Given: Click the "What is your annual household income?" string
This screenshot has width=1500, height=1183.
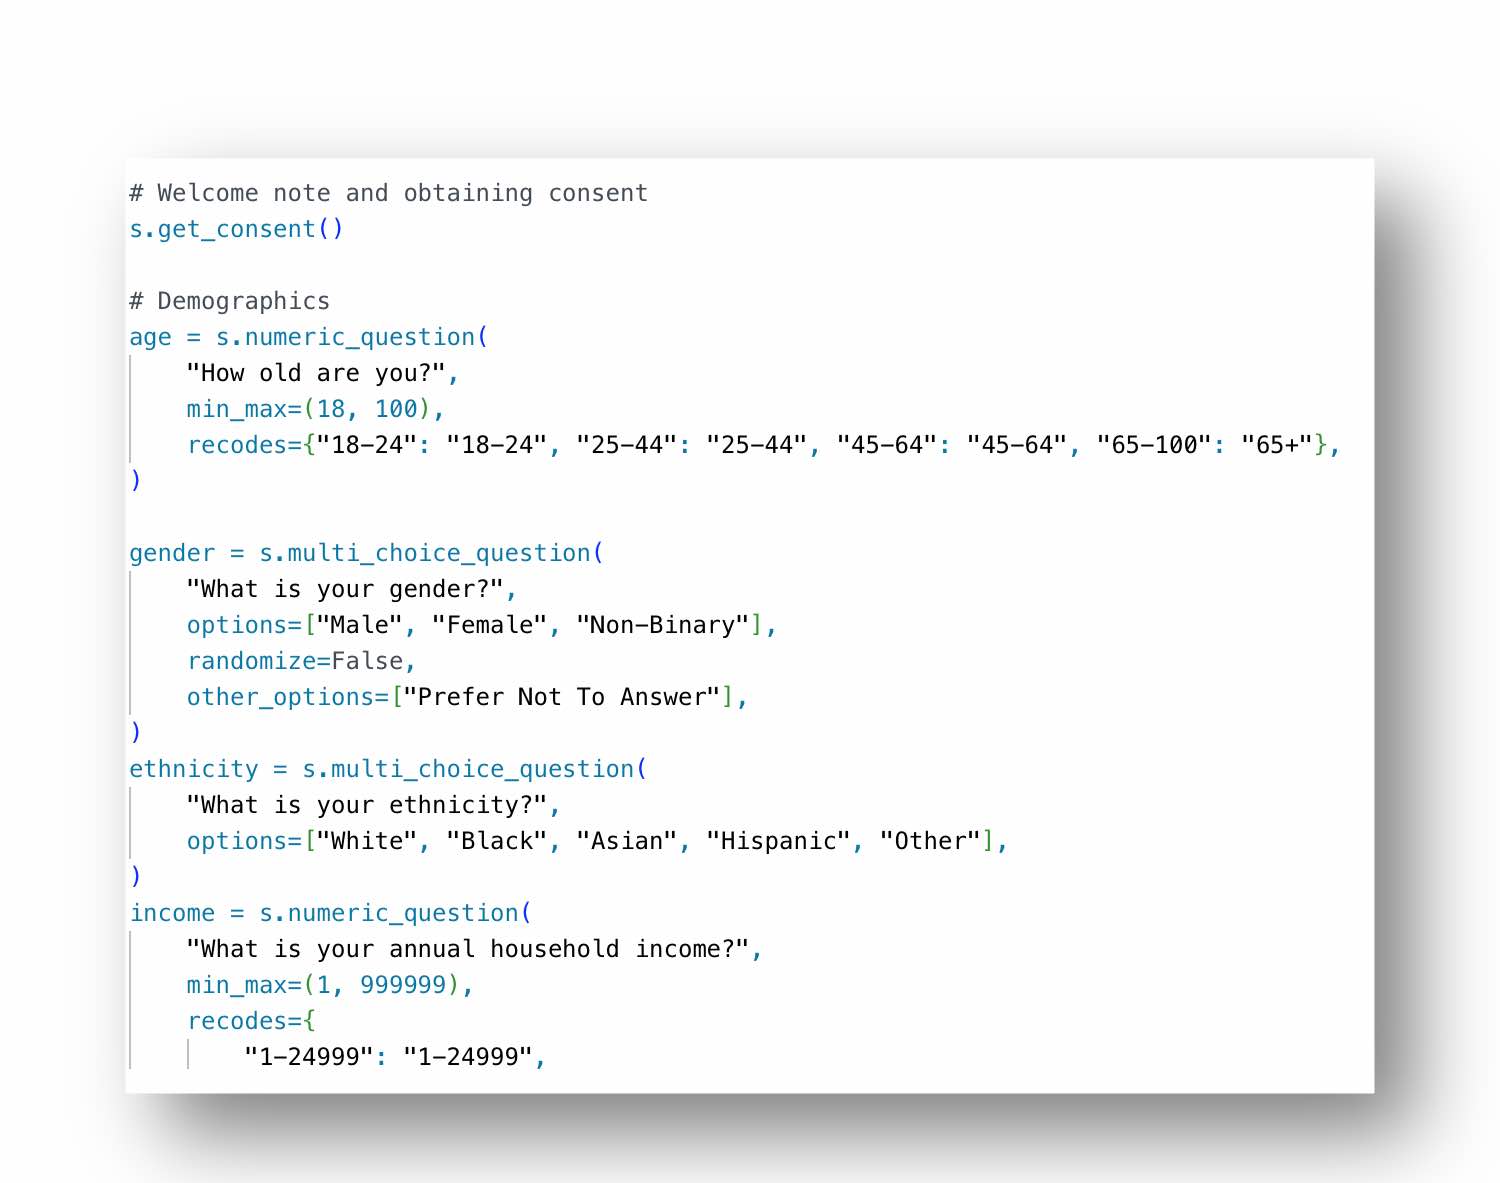Looking at the screenshot, I should pos(467,949).
